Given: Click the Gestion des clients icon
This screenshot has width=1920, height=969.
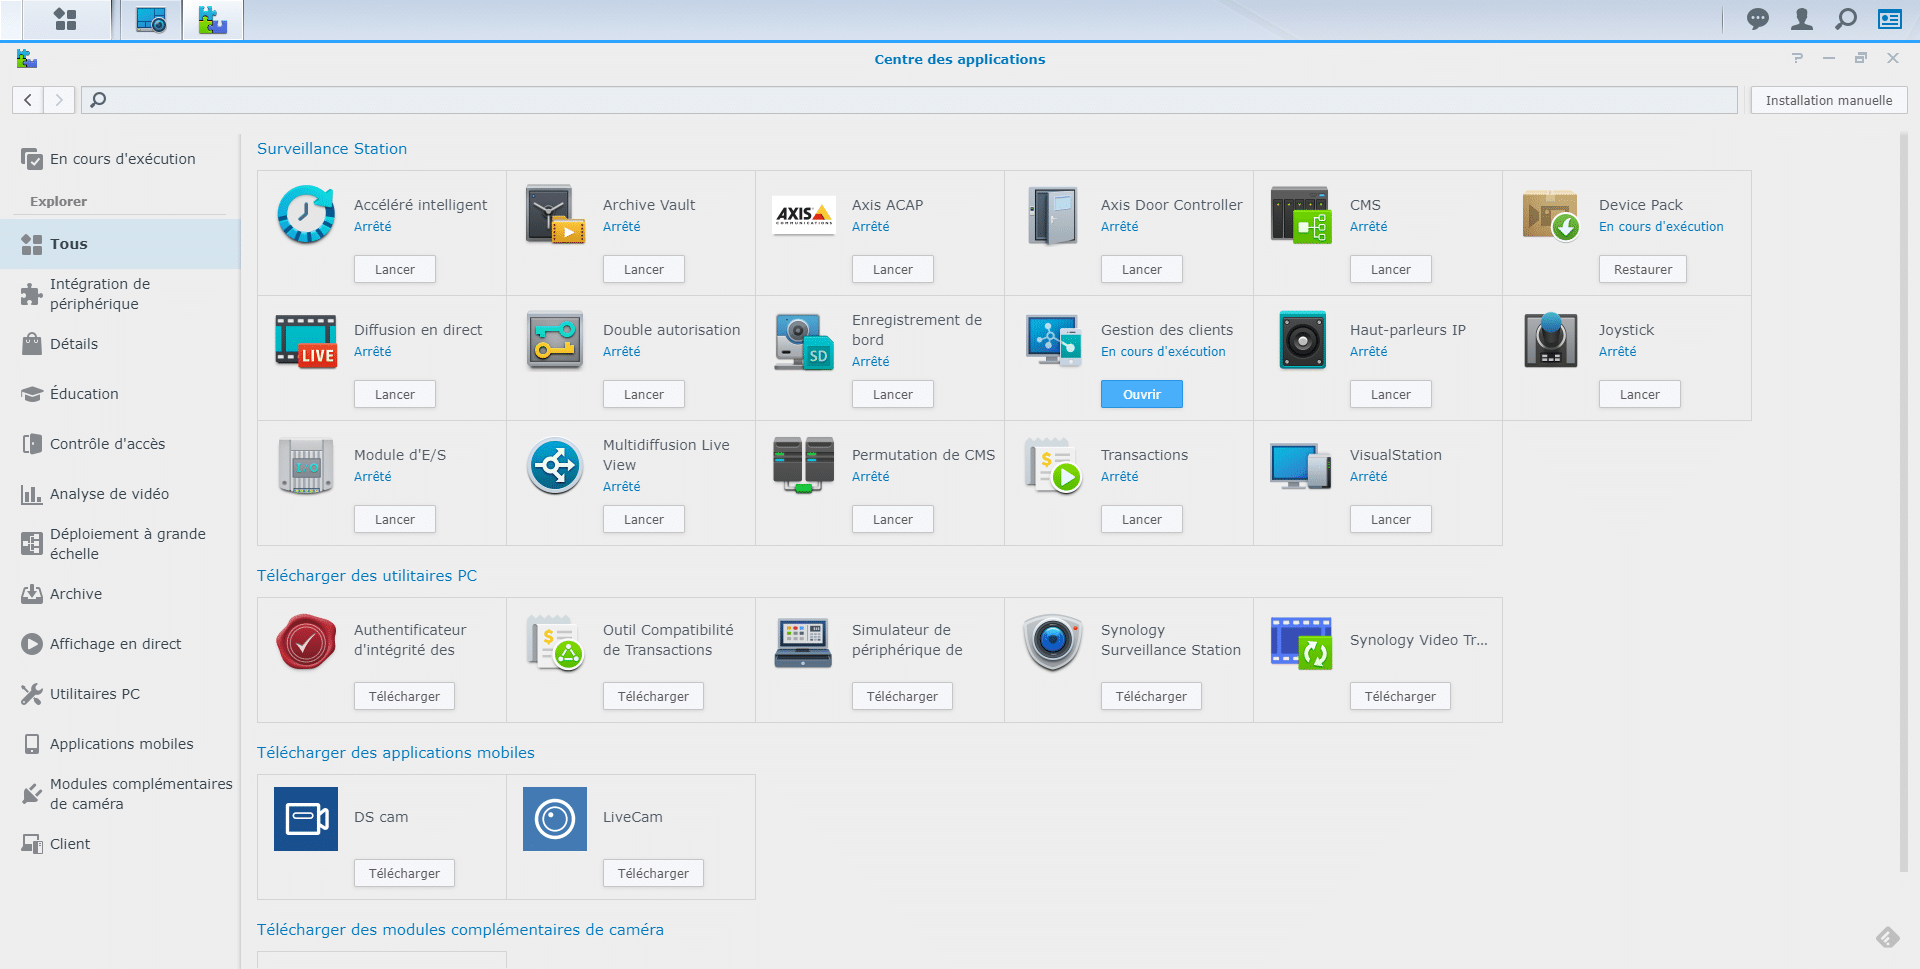Looking at the screenshot, I should pos(1052,340).
